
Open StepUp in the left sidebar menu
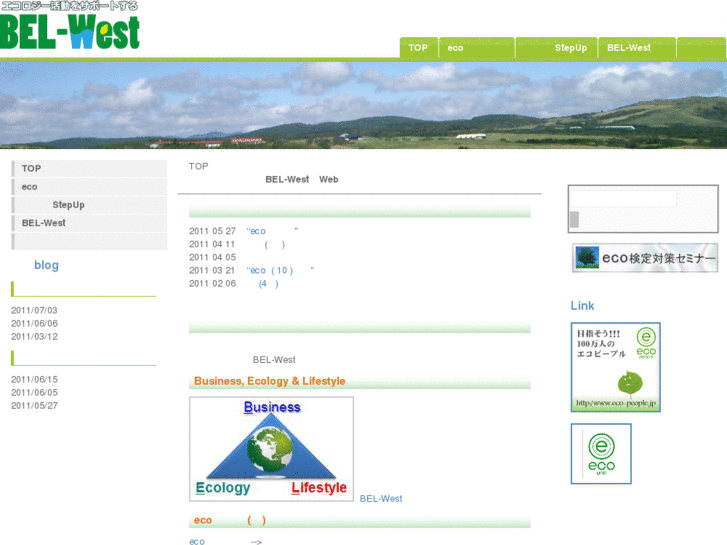89,205
